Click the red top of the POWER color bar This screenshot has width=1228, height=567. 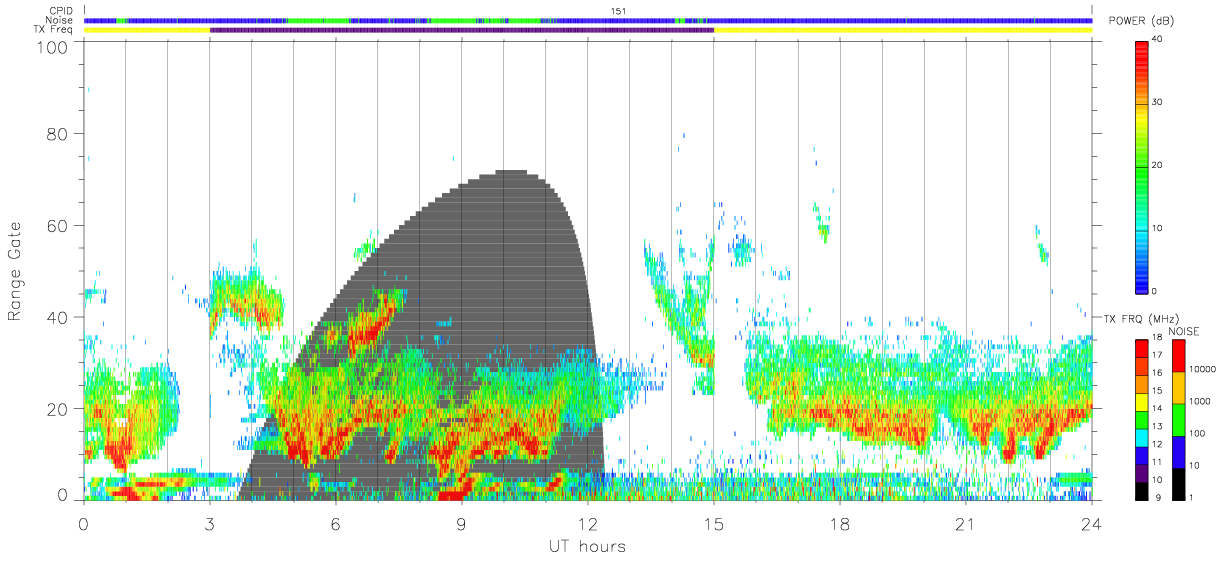(x=1142, y=50)
